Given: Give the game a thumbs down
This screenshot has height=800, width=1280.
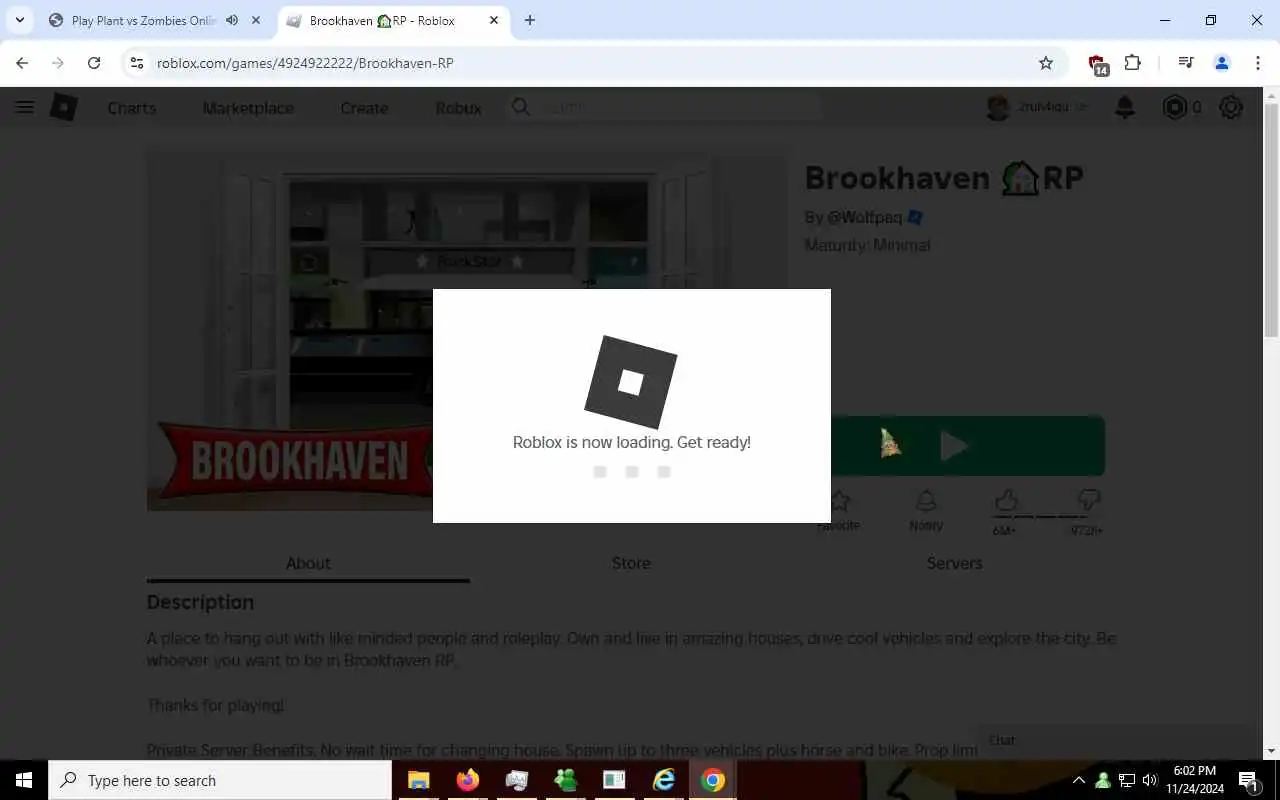Looking at the screenshot, I should (x=1089, y=500).
